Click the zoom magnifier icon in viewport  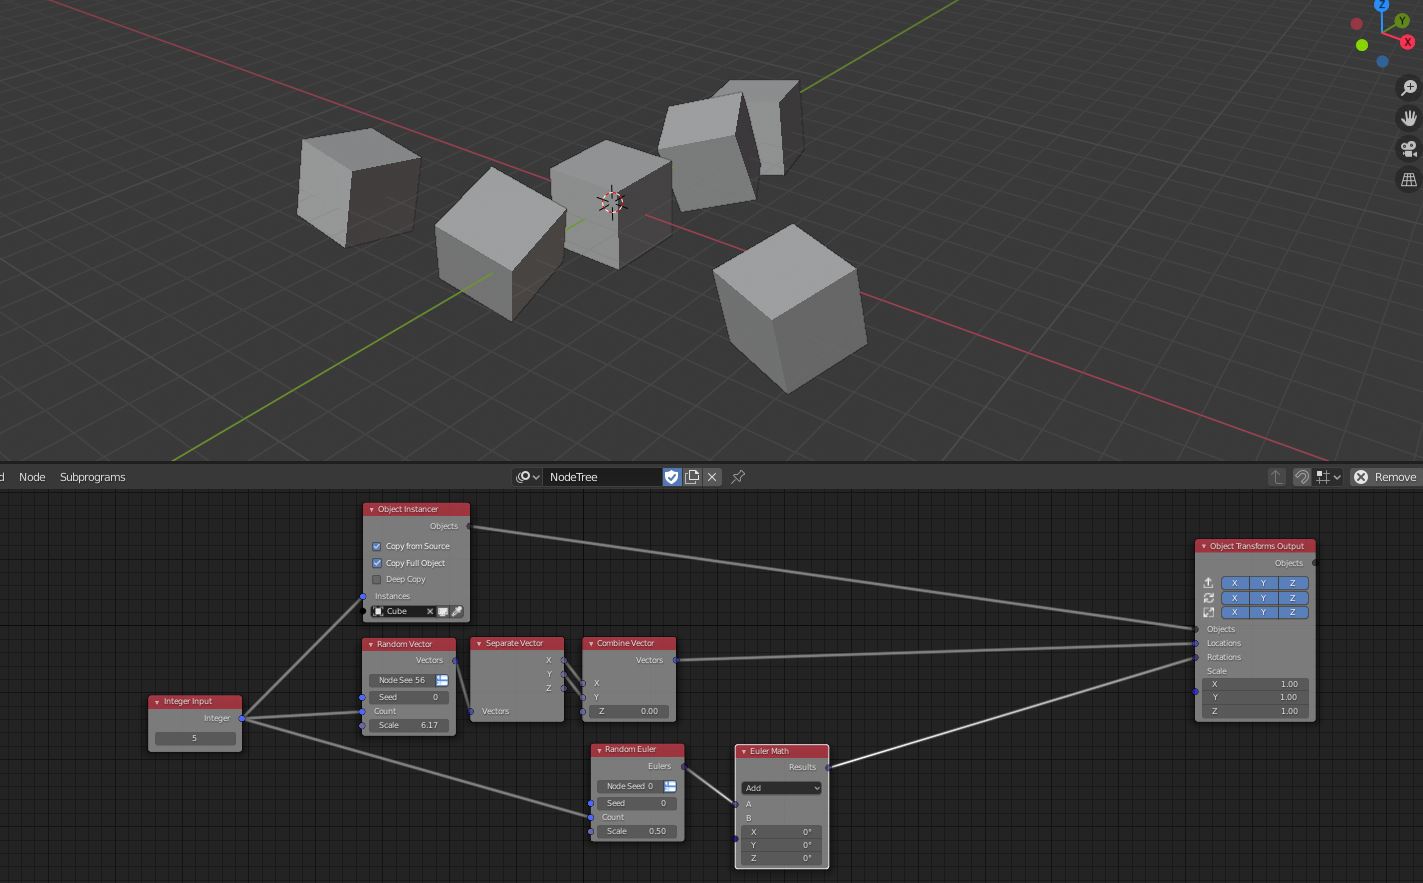pyautogui.click(x=1409, y=88)
